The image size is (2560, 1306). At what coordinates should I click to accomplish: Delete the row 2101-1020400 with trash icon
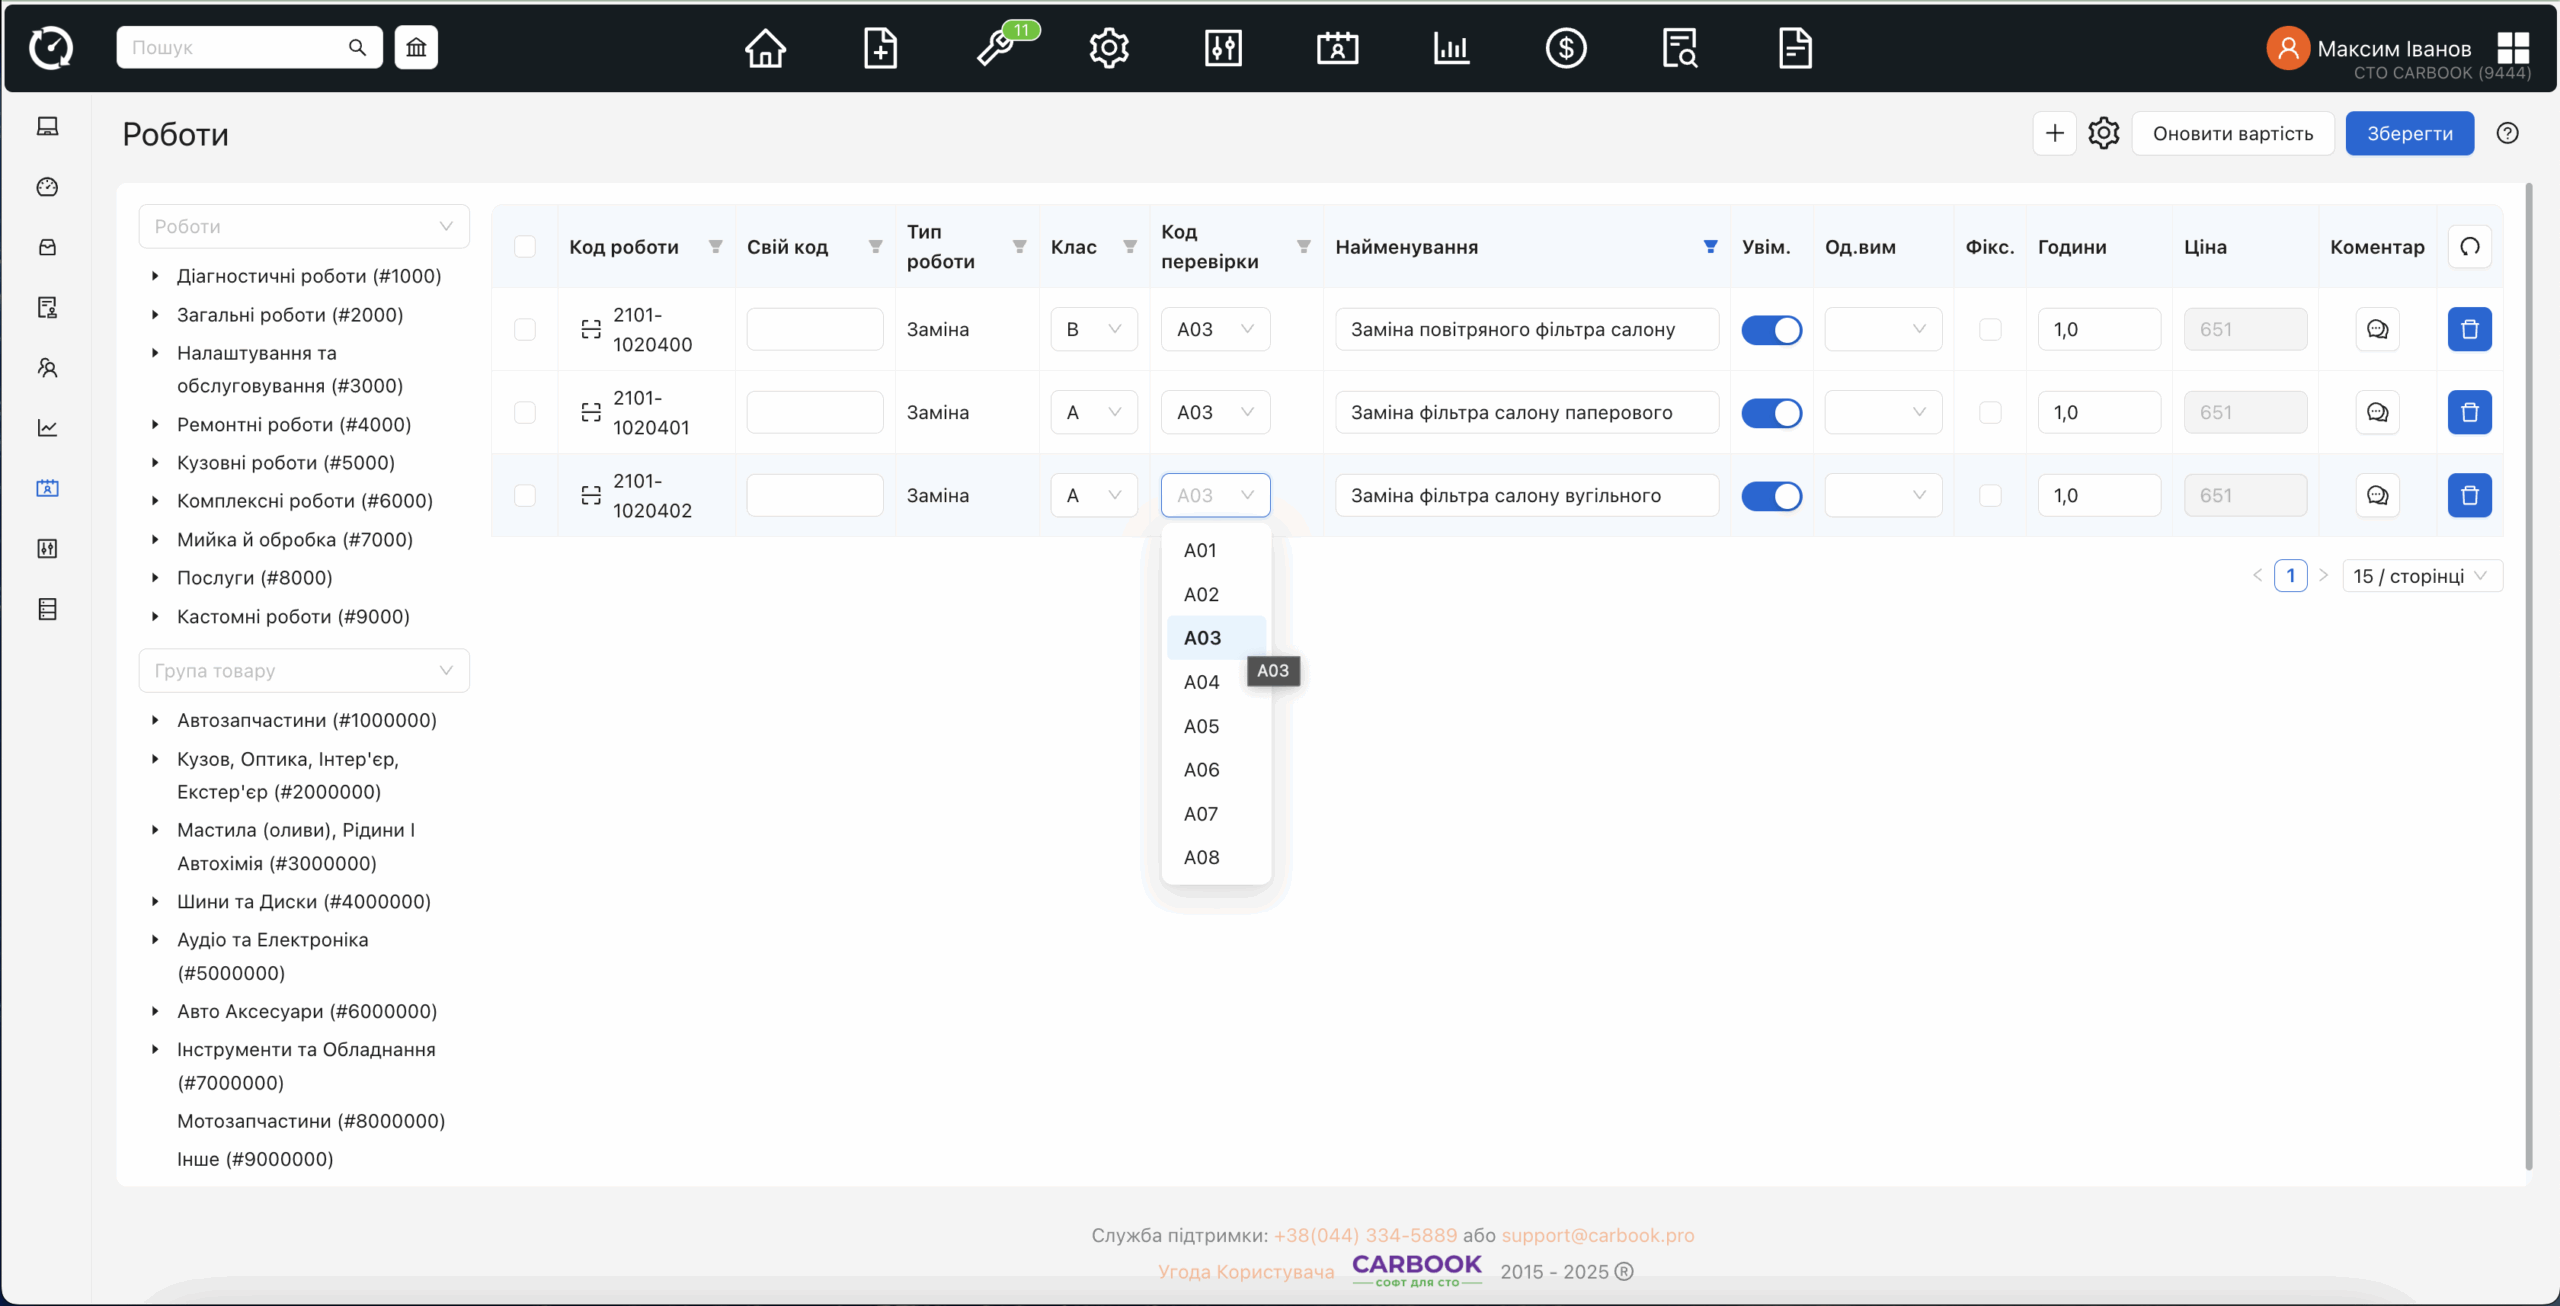point(2469,329)
